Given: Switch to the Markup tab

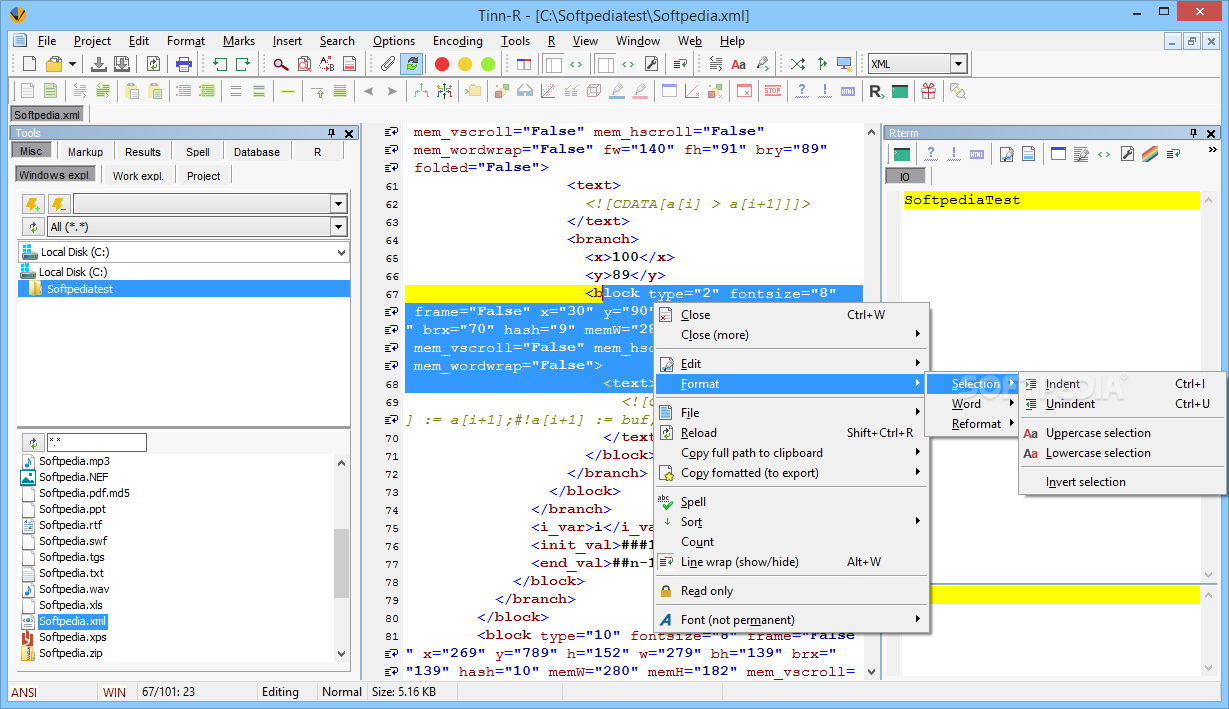Looking at the screenshot, I should (86, 152).
